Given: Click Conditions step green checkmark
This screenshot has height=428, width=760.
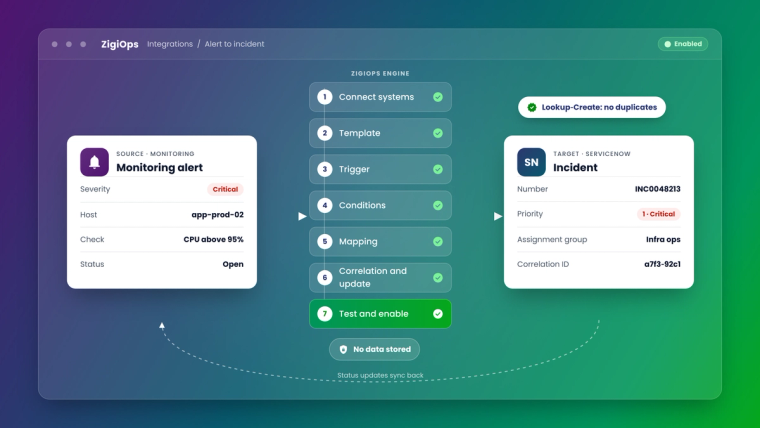Looking at the screenshot, I should click(x=438, y=205).
